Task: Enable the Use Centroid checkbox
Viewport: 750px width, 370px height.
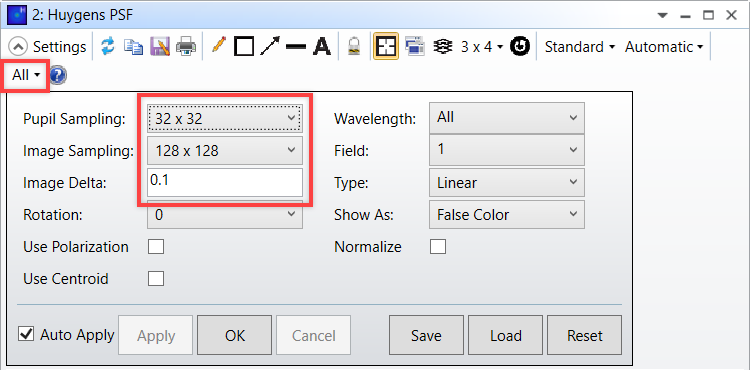Action: (x=156, y=279)
